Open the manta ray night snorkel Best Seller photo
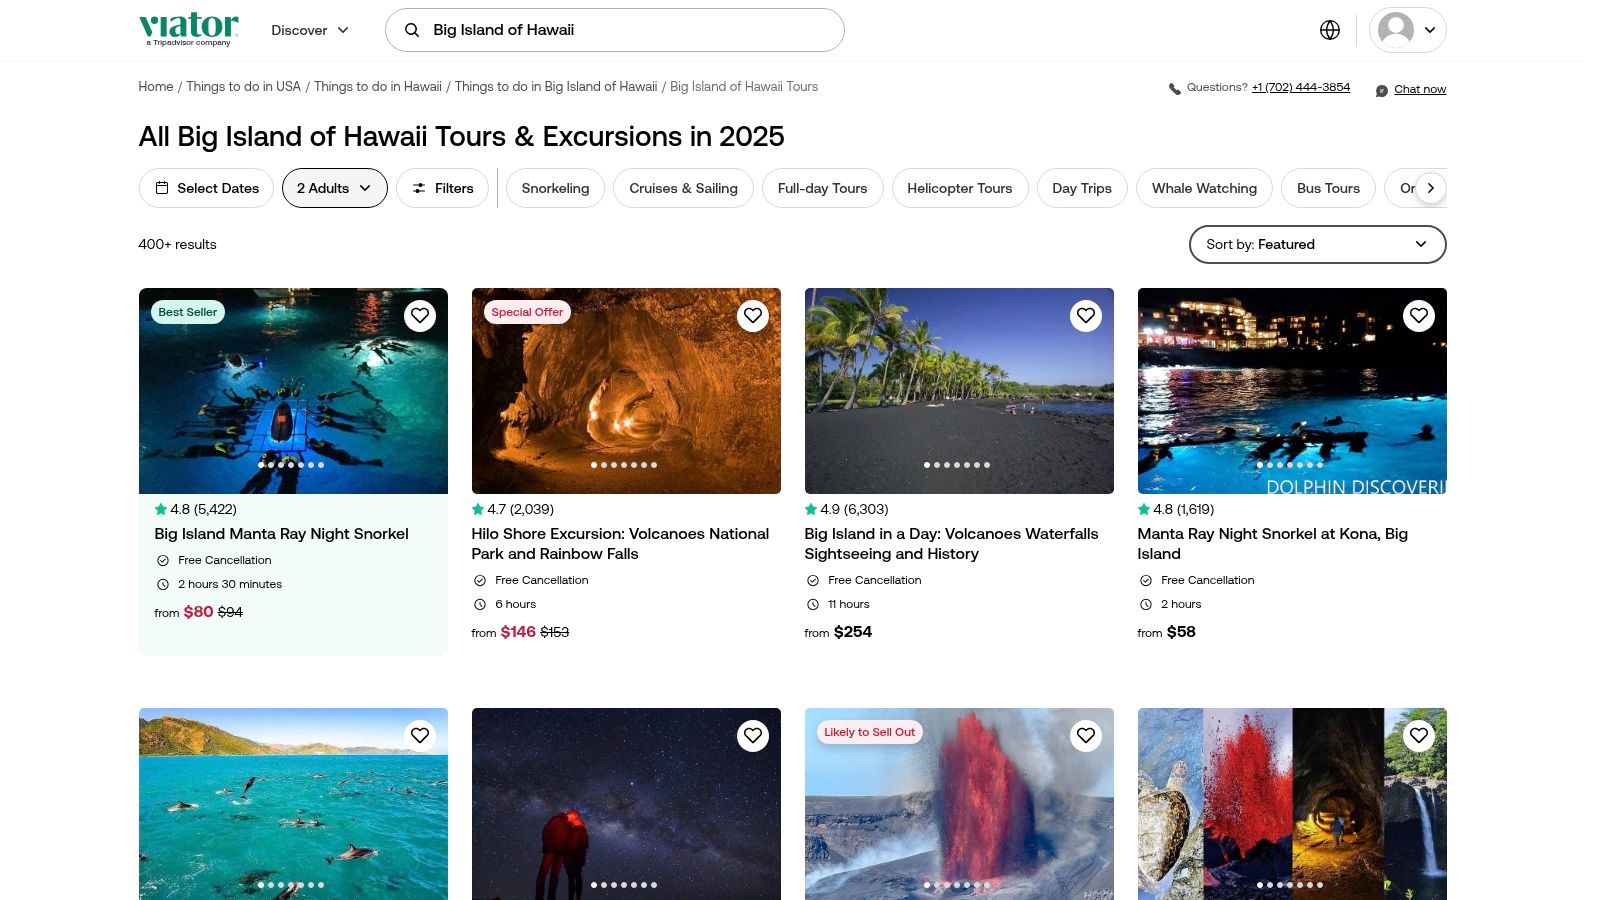 tap(293, 391)
